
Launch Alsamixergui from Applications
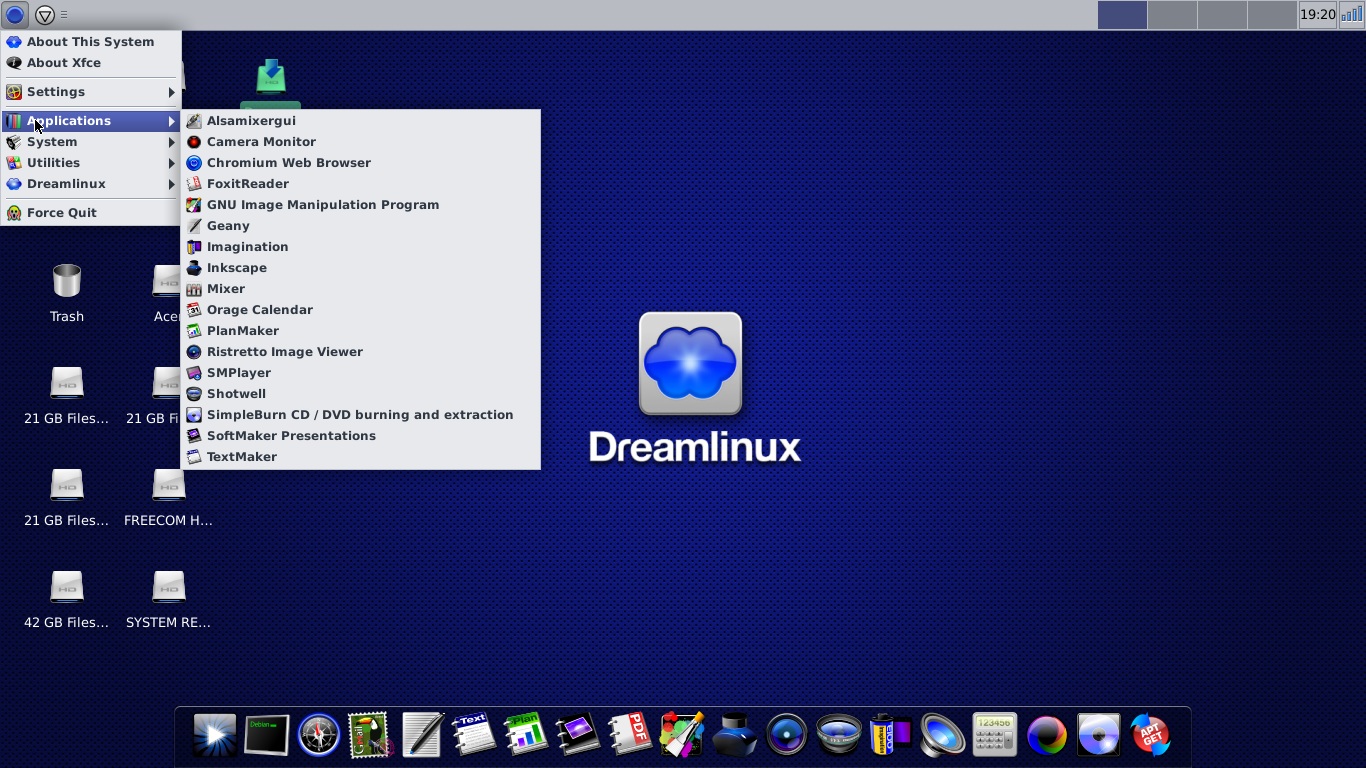361,121
